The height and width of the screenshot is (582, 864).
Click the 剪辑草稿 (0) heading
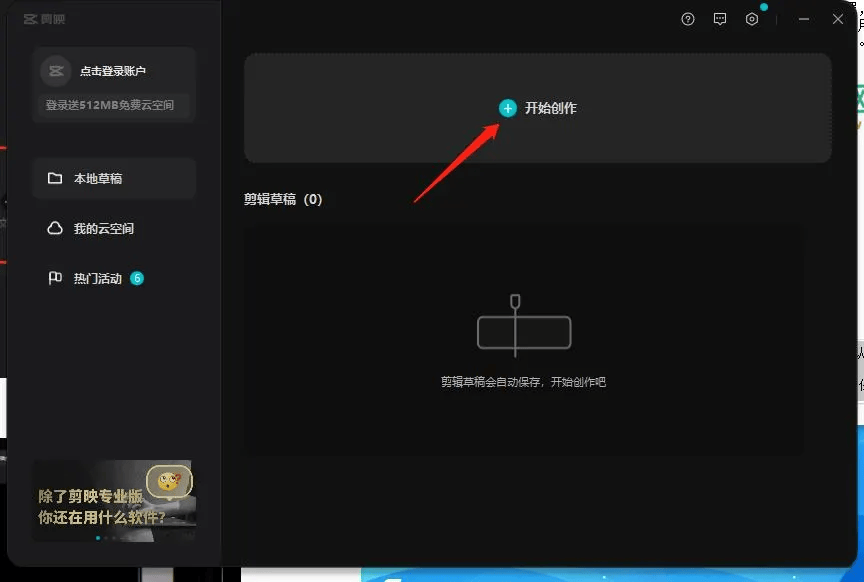tap(283, 199)
